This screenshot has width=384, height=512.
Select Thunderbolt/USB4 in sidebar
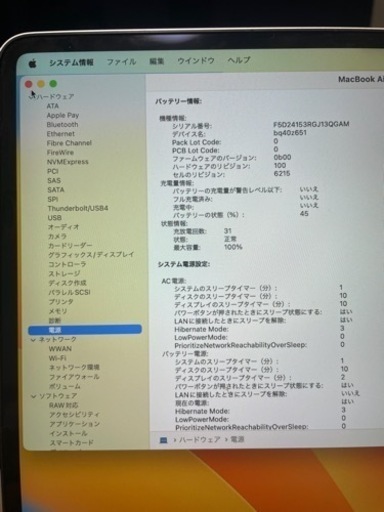[78, 209]
